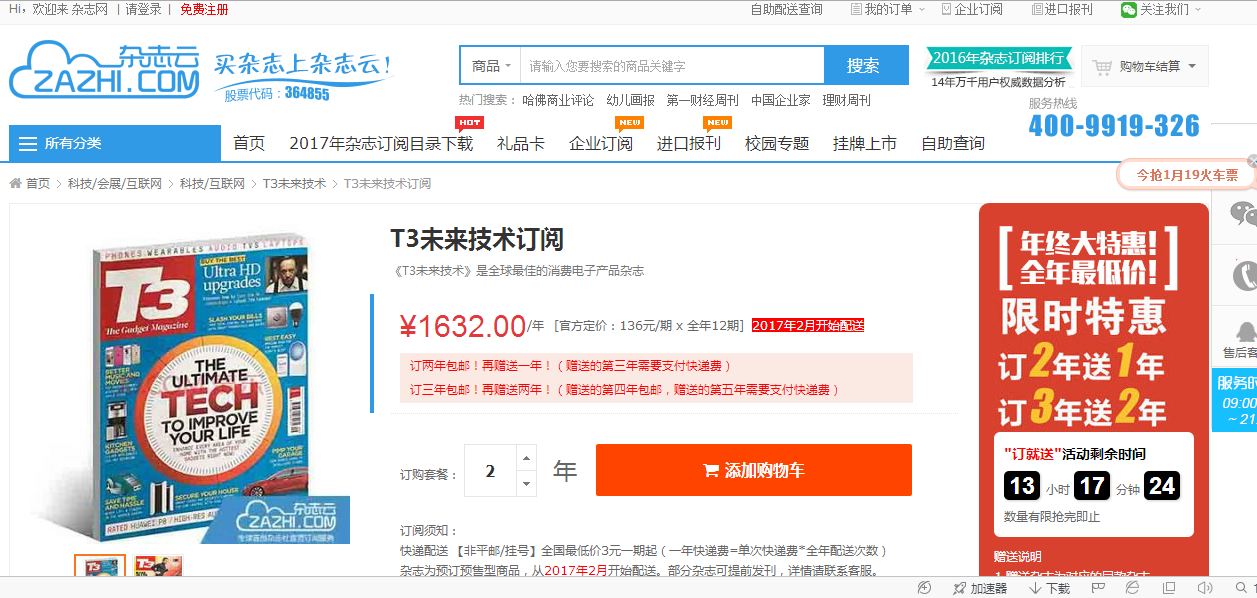Screen dimensions: 1257x598
Task: Click hot search term 第一财经周刊
Action: pos(703,100)
